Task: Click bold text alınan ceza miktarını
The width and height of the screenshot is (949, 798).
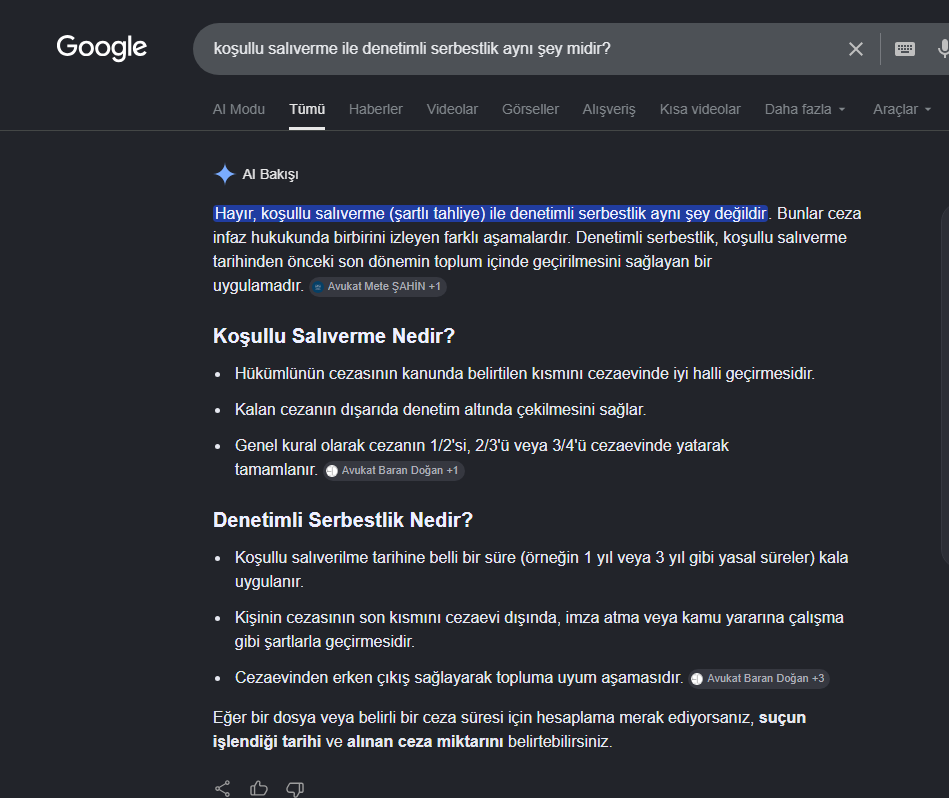Action: click(x=425, y=742)
